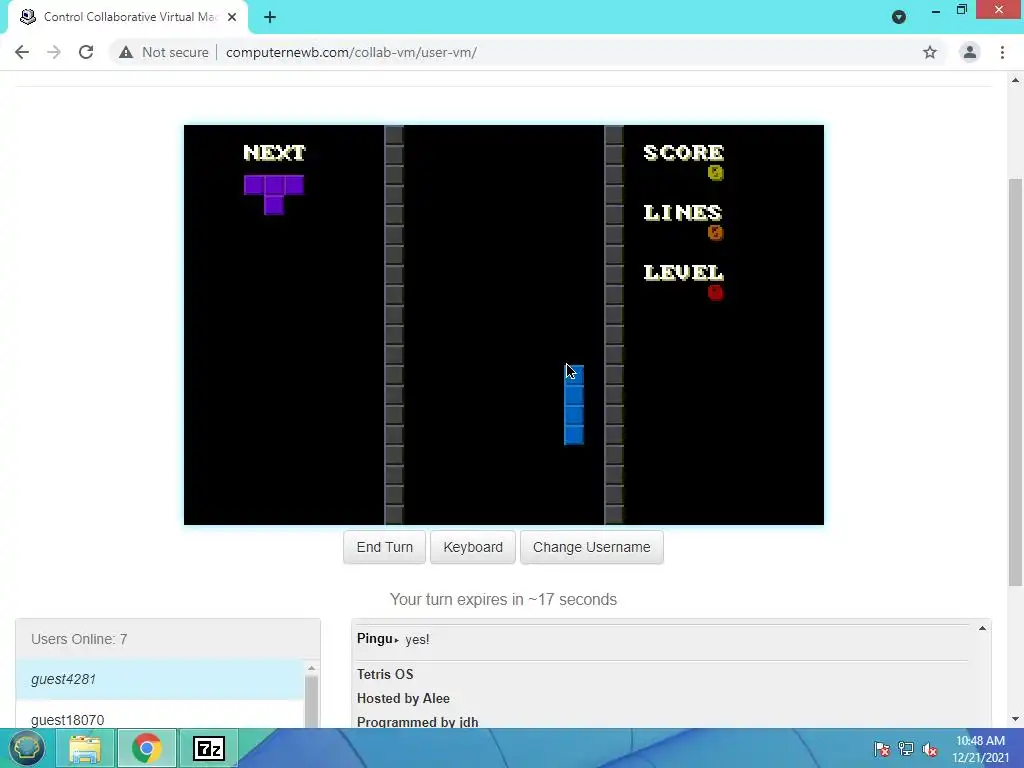The width and height of the screenshot is (1024, 768).
Task: Click the SCORE label in the game
Action: pos(683,152)
